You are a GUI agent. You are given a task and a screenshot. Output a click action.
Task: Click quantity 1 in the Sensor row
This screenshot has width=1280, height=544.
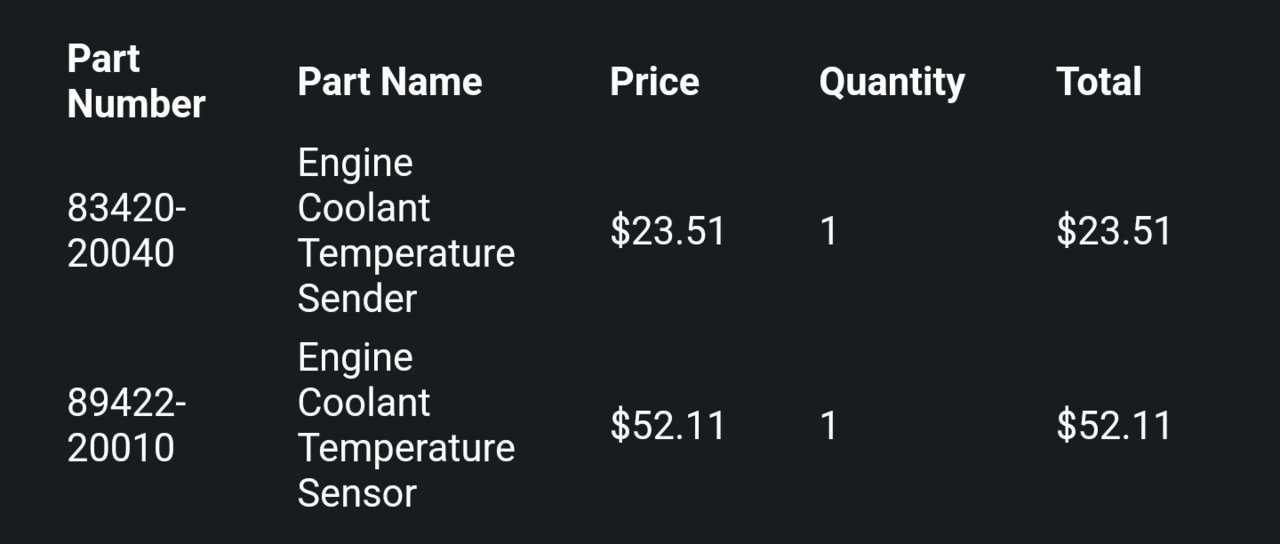click(x=828, y=425)
